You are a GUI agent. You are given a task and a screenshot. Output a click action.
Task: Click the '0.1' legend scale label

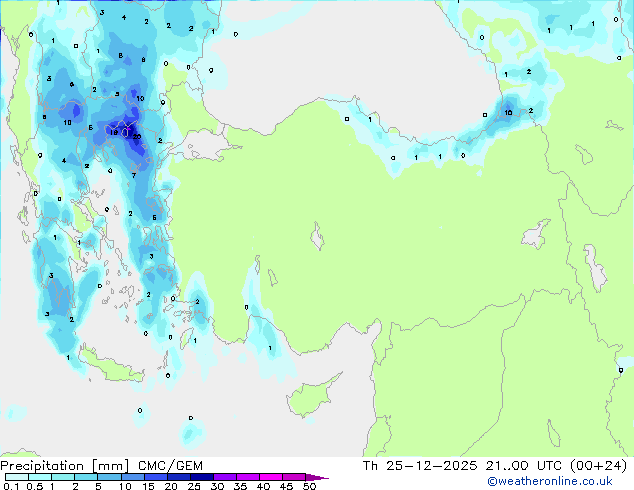point(11,486)
